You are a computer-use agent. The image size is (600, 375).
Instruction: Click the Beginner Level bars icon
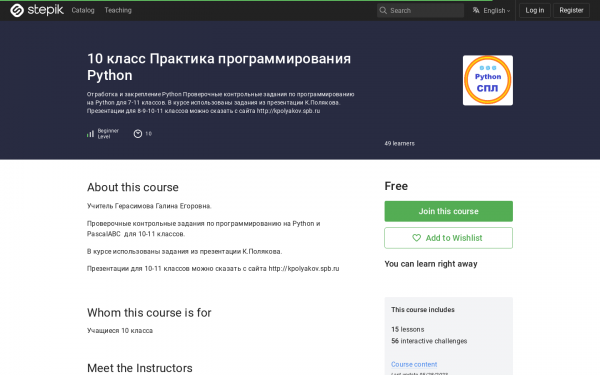pyautogui.click(x=90, y=134)
